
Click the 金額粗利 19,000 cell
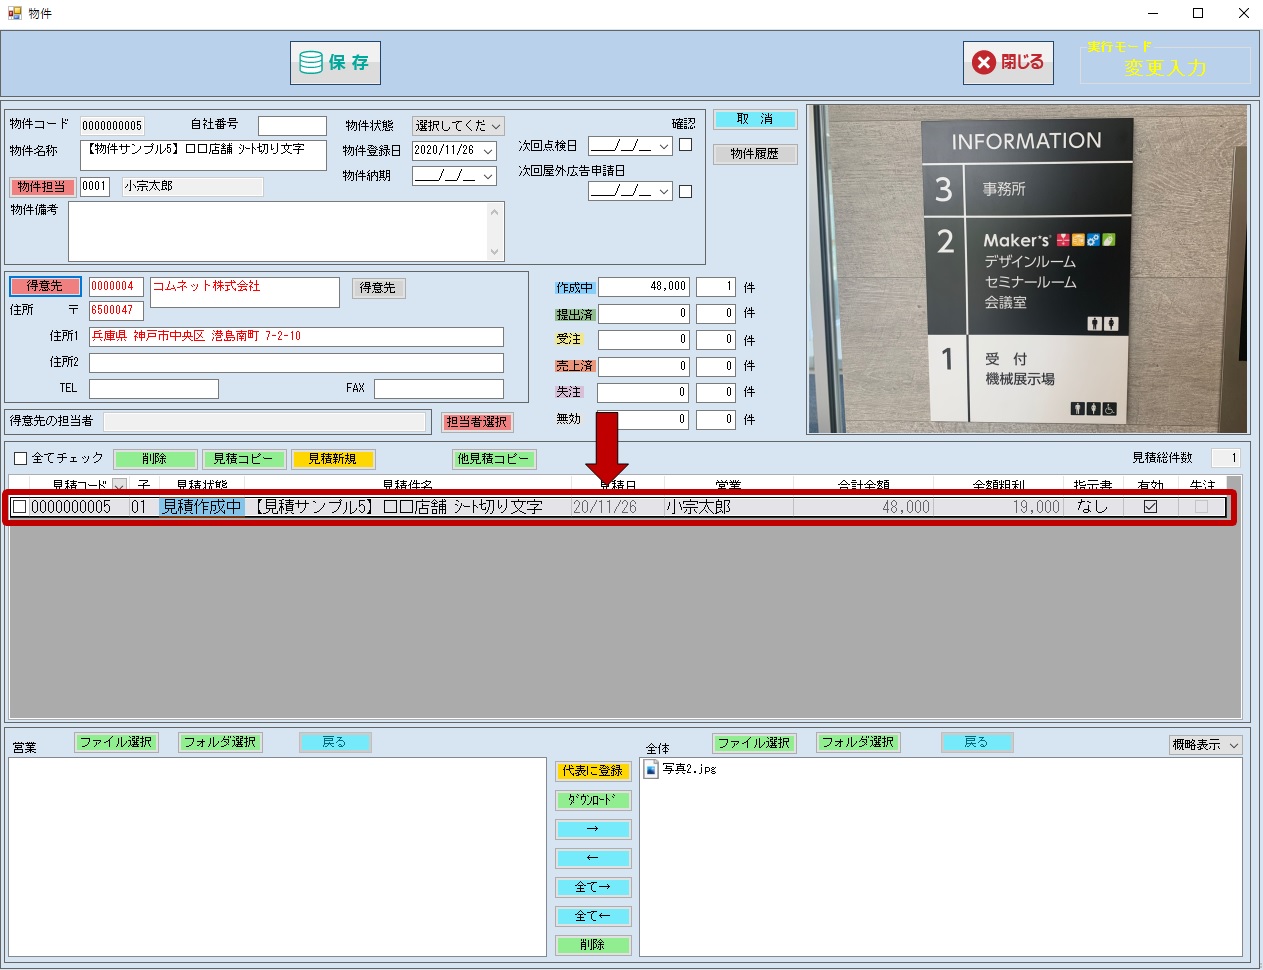pyautogui.click(x=997, y=507)
